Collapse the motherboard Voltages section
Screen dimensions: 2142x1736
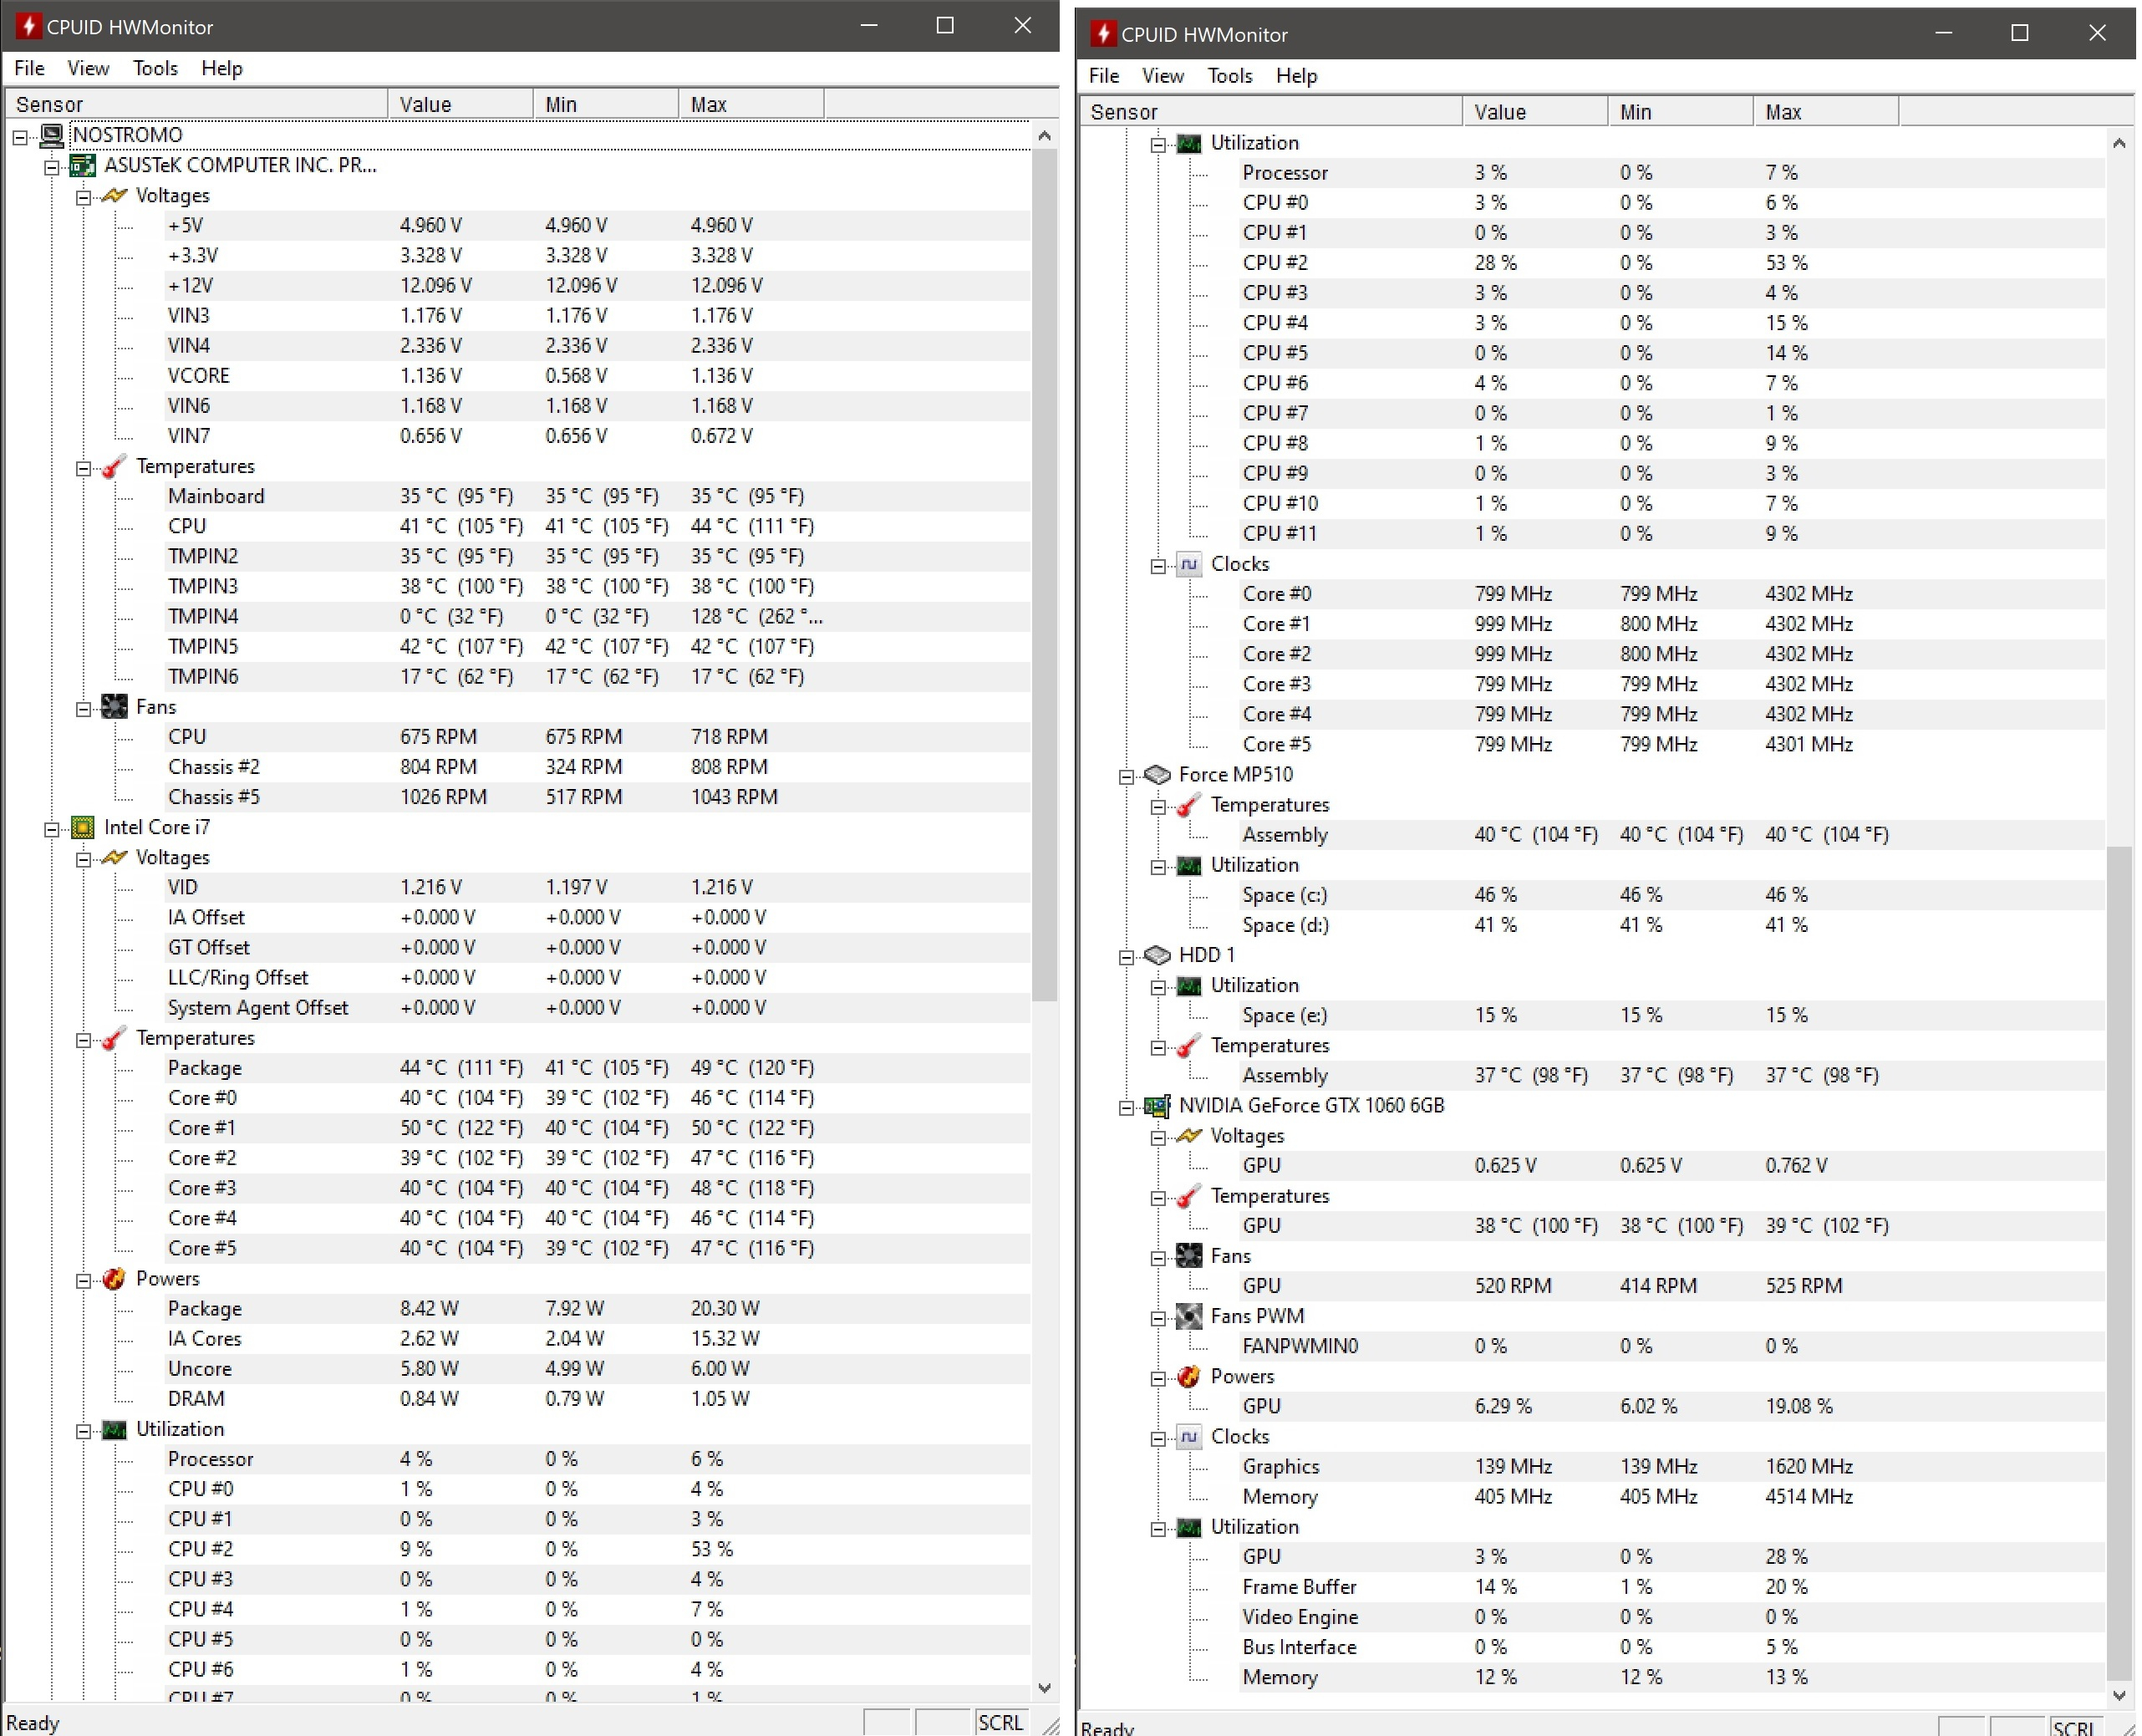(x=84, y=197)
